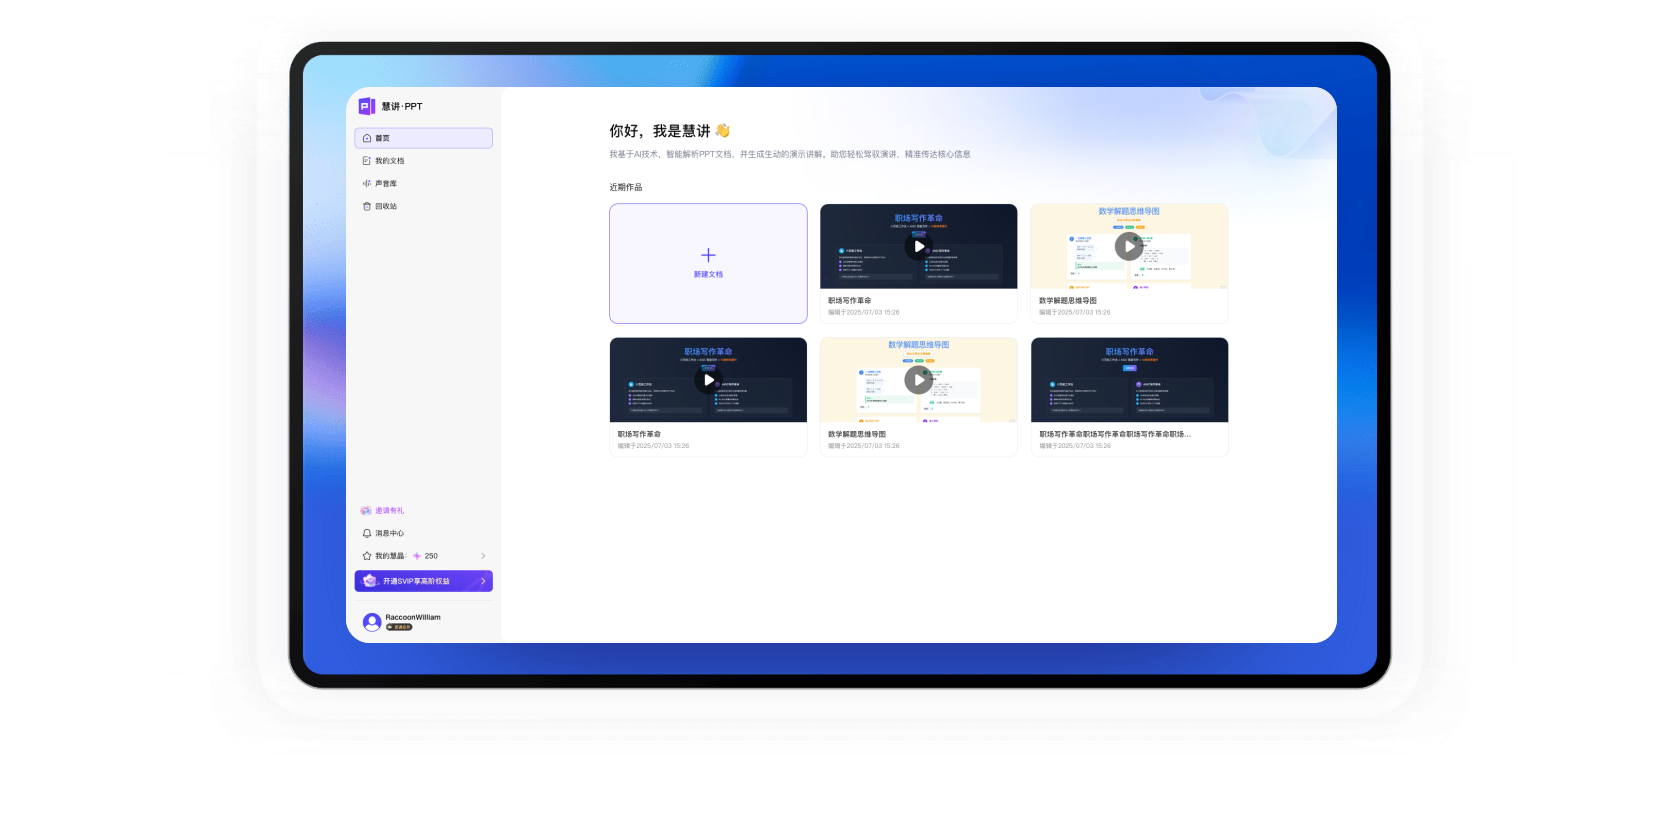1680x840 pixels.
Task: Go to 我的文档 in the sidebar
Action: coord(389,161)
